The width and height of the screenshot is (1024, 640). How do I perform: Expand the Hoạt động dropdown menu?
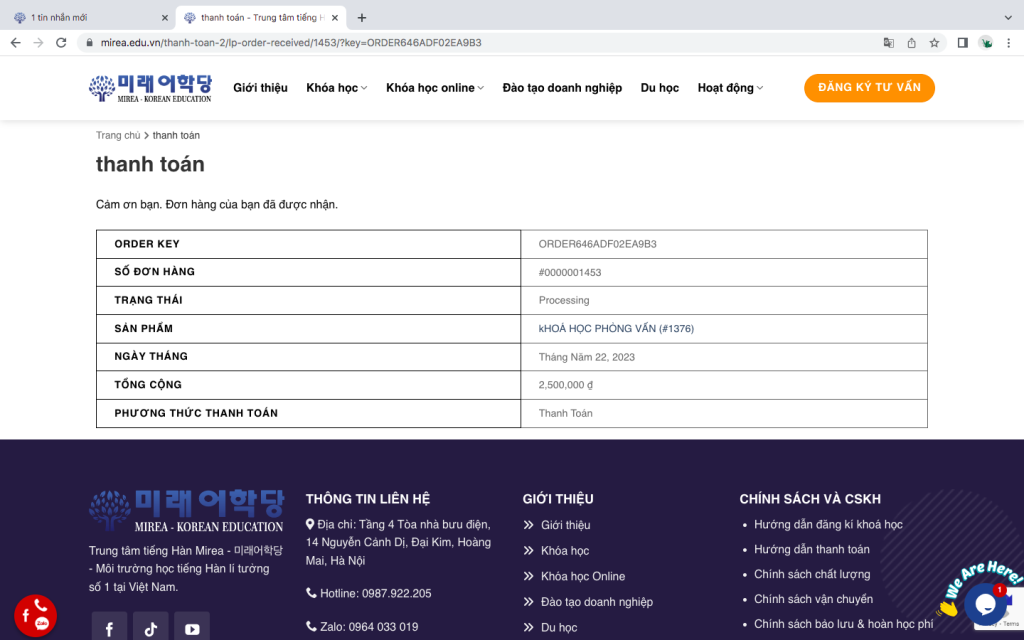tap(730, 88)
